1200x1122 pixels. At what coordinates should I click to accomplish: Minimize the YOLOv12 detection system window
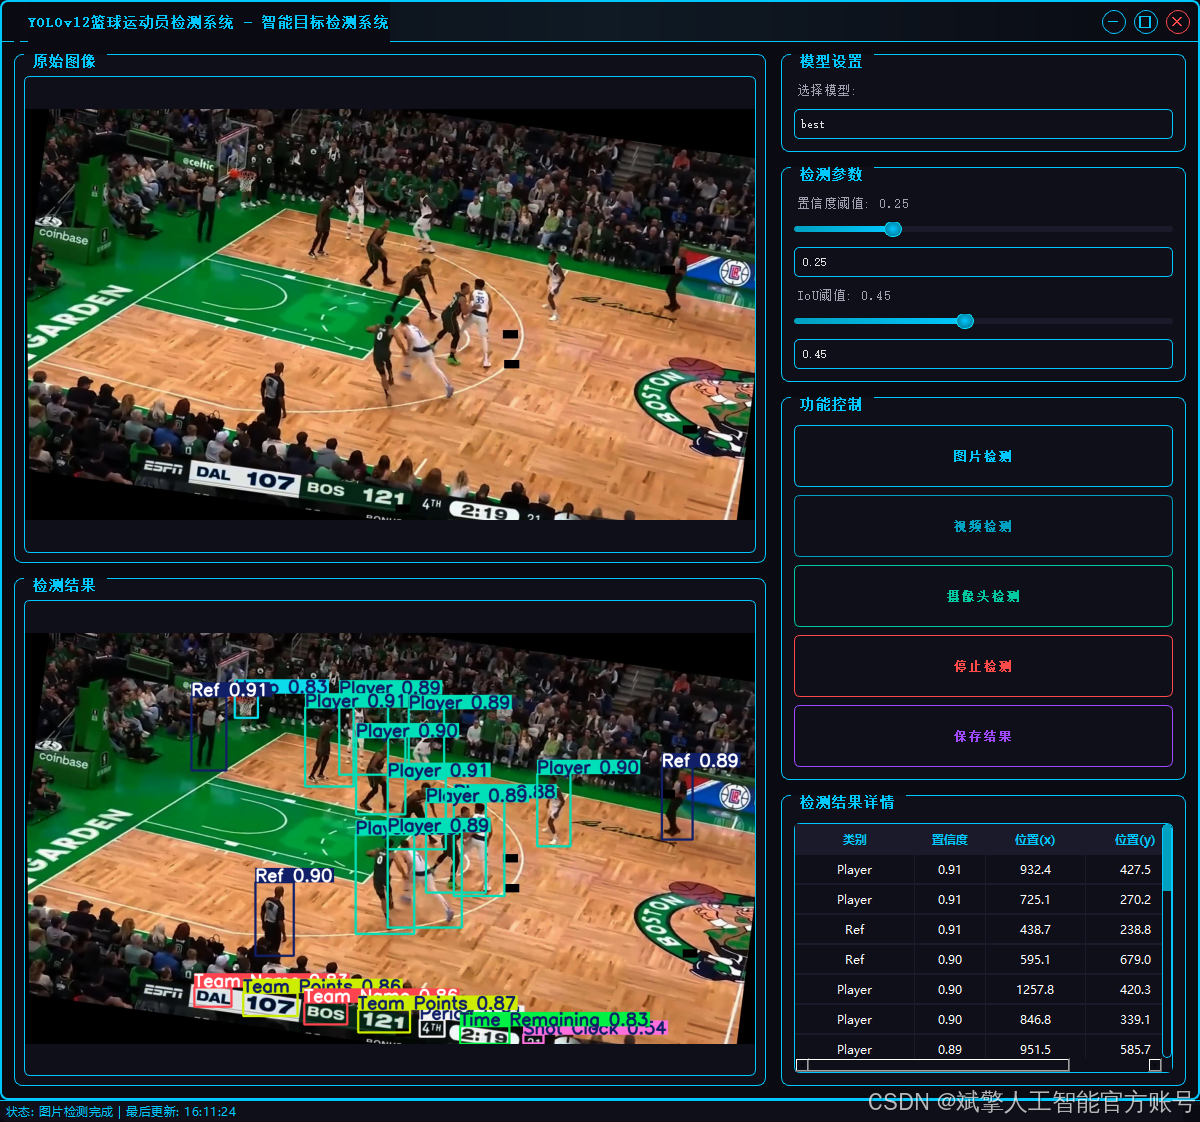click(x=1114, y=22)
